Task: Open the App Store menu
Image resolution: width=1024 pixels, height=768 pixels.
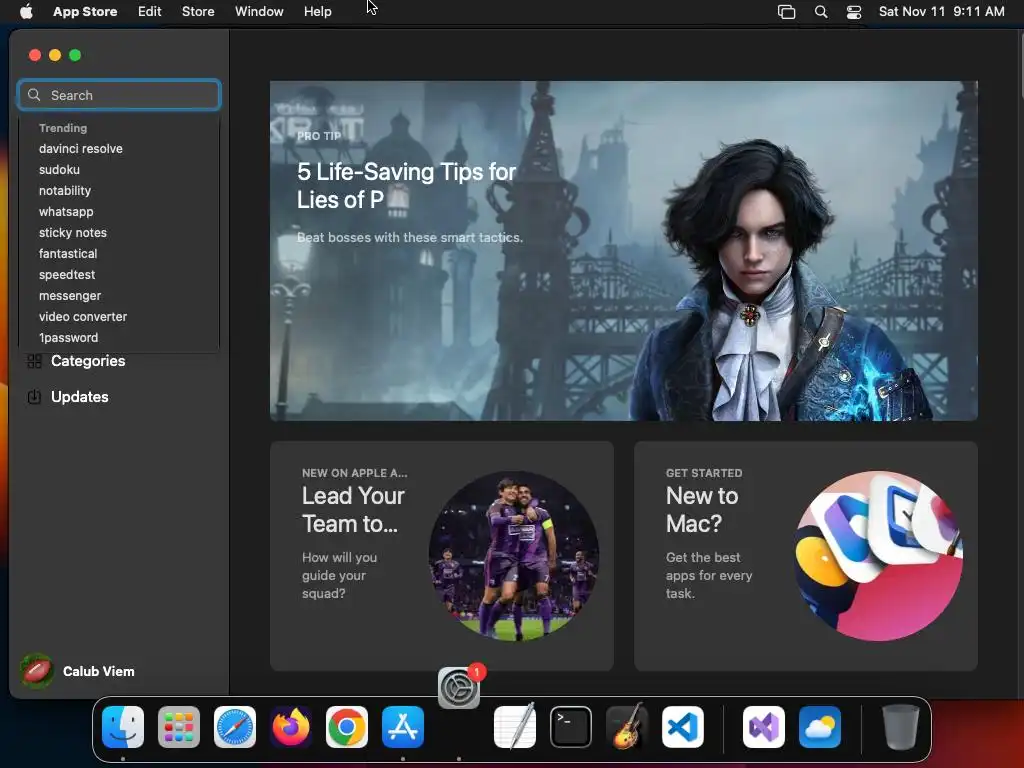Action: pos(85,11)
